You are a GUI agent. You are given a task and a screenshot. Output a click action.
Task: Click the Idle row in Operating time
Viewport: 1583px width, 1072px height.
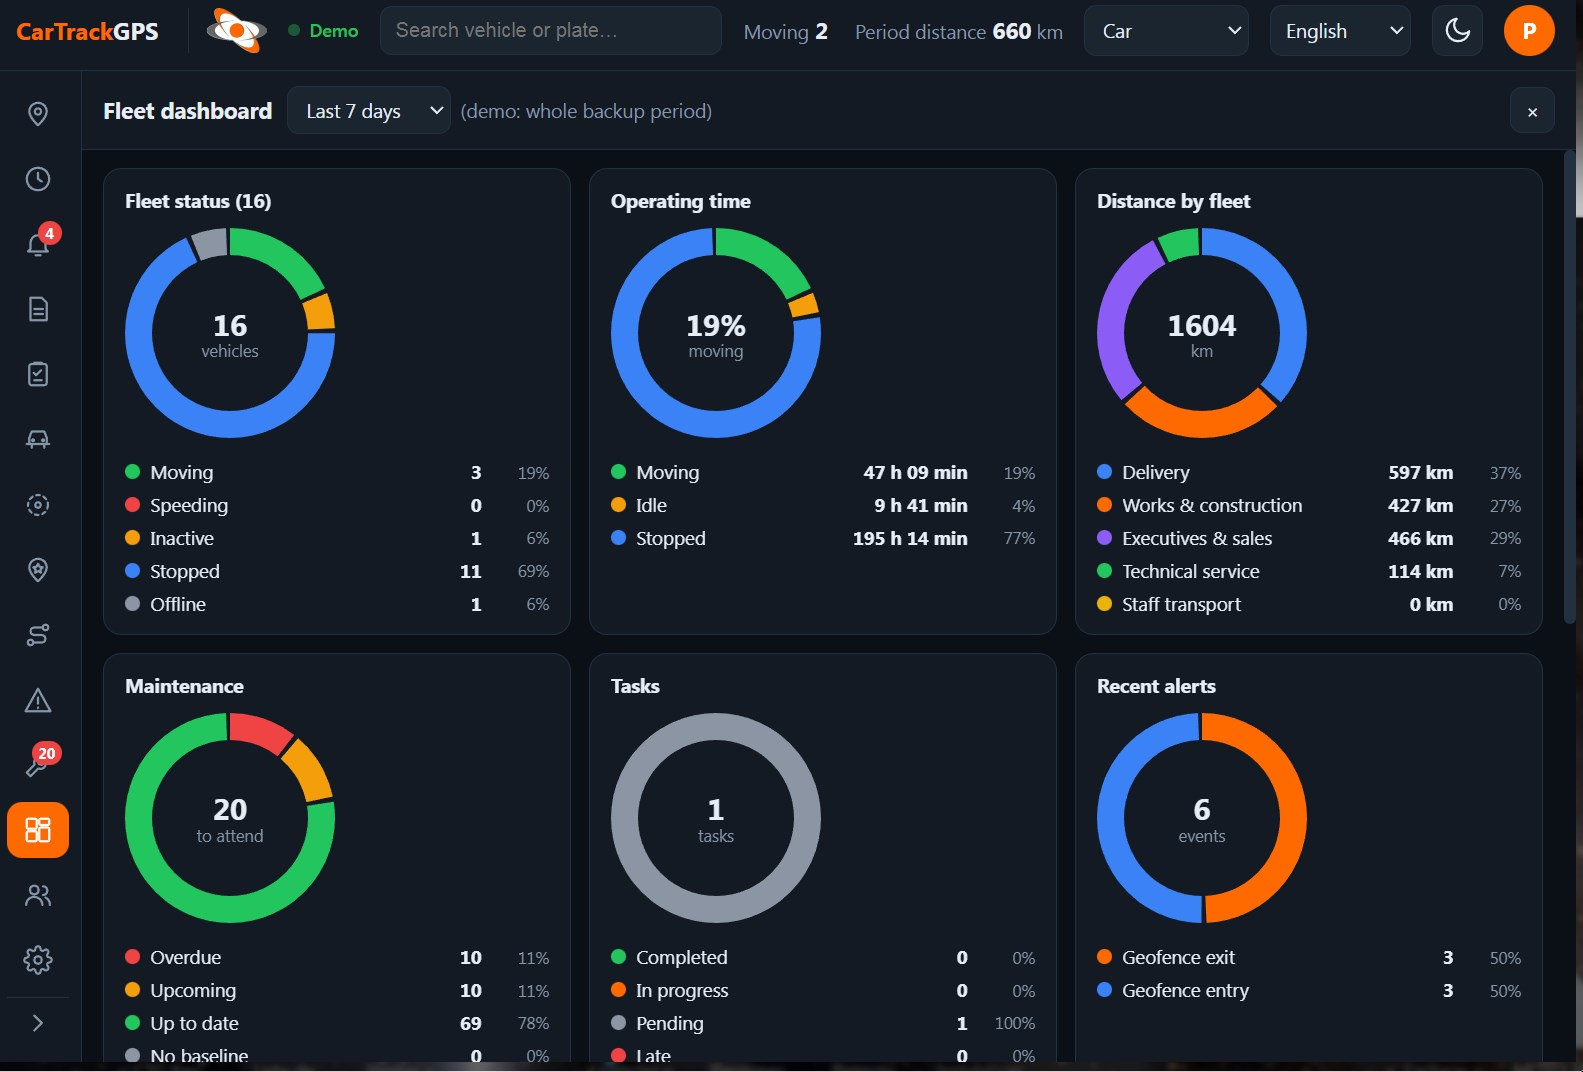823,506
